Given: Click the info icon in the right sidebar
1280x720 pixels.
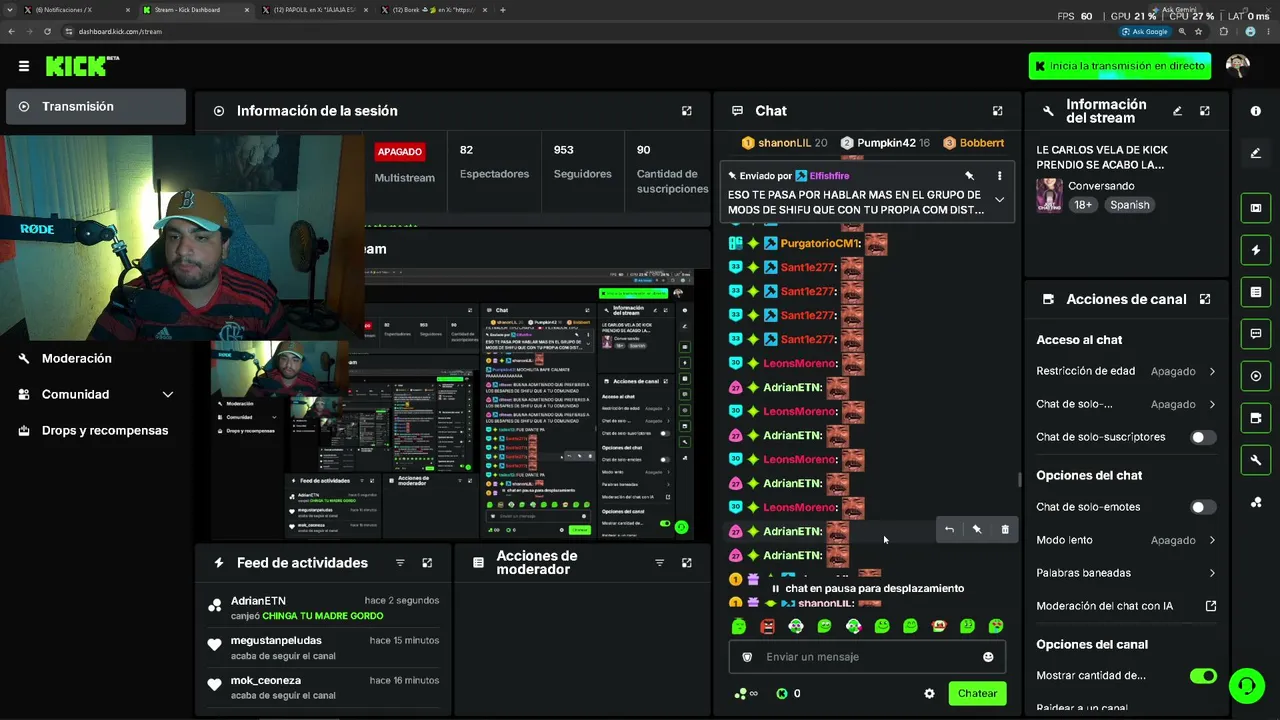Looking at the screenshot, I should pos(1256,111).
